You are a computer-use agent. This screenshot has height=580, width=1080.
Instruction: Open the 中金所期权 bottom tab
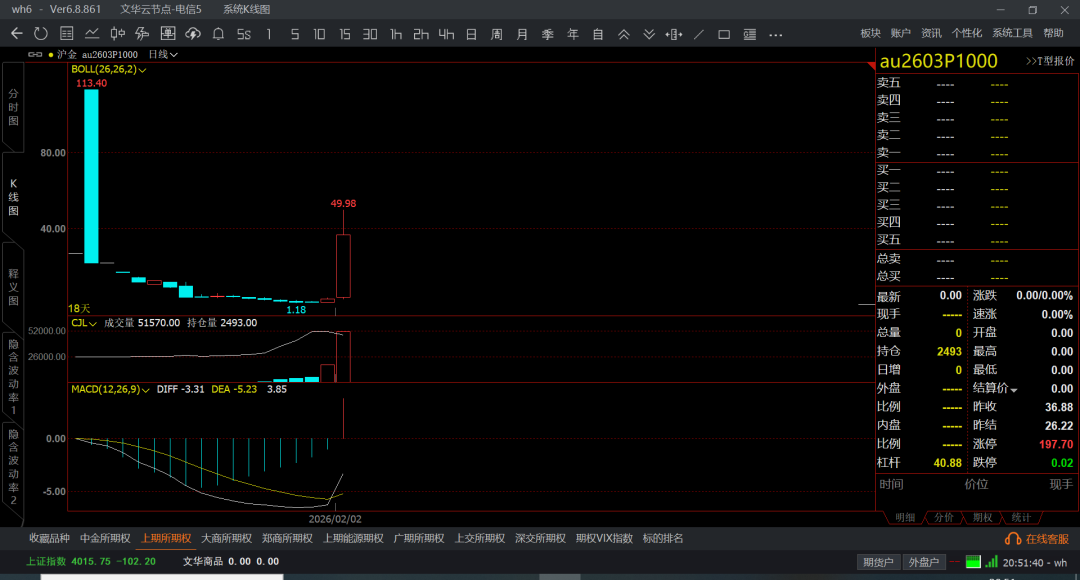[x=105, y=539]
